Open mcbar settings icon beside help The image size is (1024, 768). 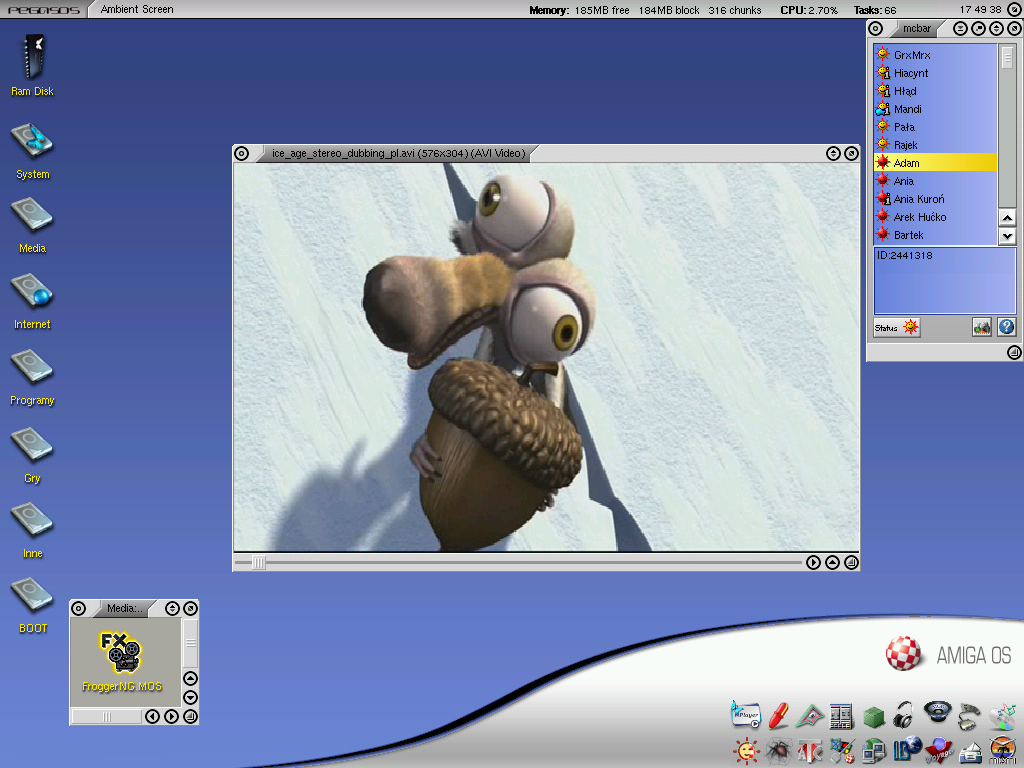tap(982, 327)
